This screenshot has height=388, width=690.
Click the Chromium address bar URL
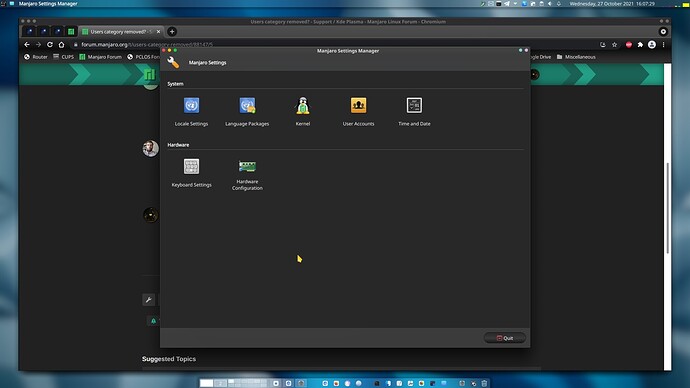pyautogui.click(x=147, y=44)
